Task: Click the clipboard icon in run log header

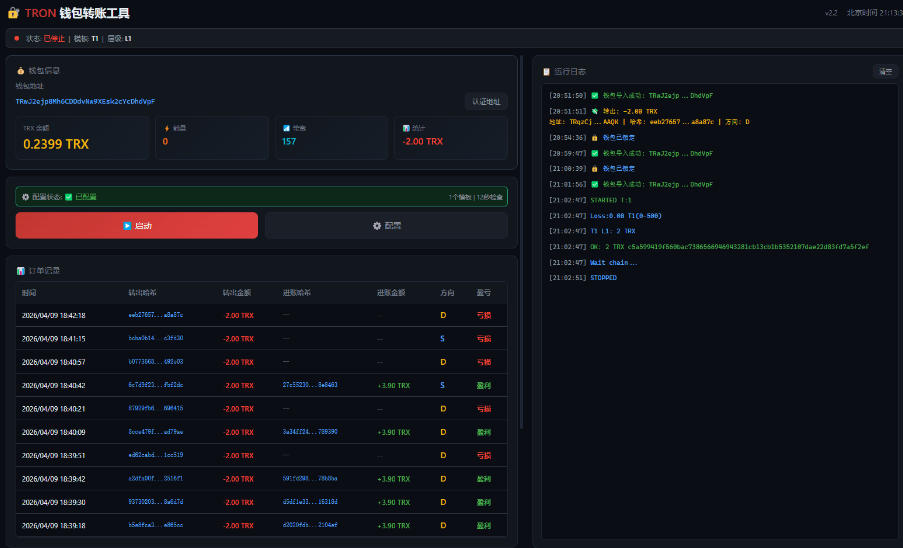Action: [x=546, y=71]
